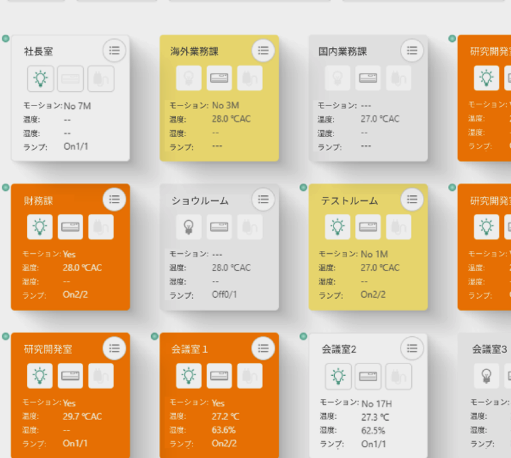Toggle the light bulb in the ショウルーム card
Viewport: 511px width, 458px height.
[x=189, y=227]
